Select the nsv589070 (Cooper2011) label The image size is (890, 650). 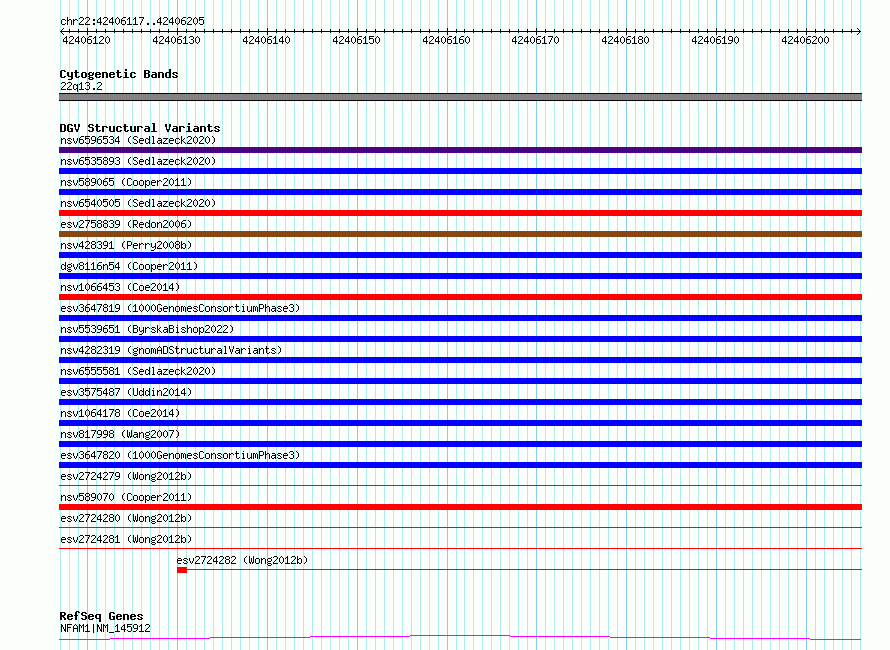click(126, 497)
